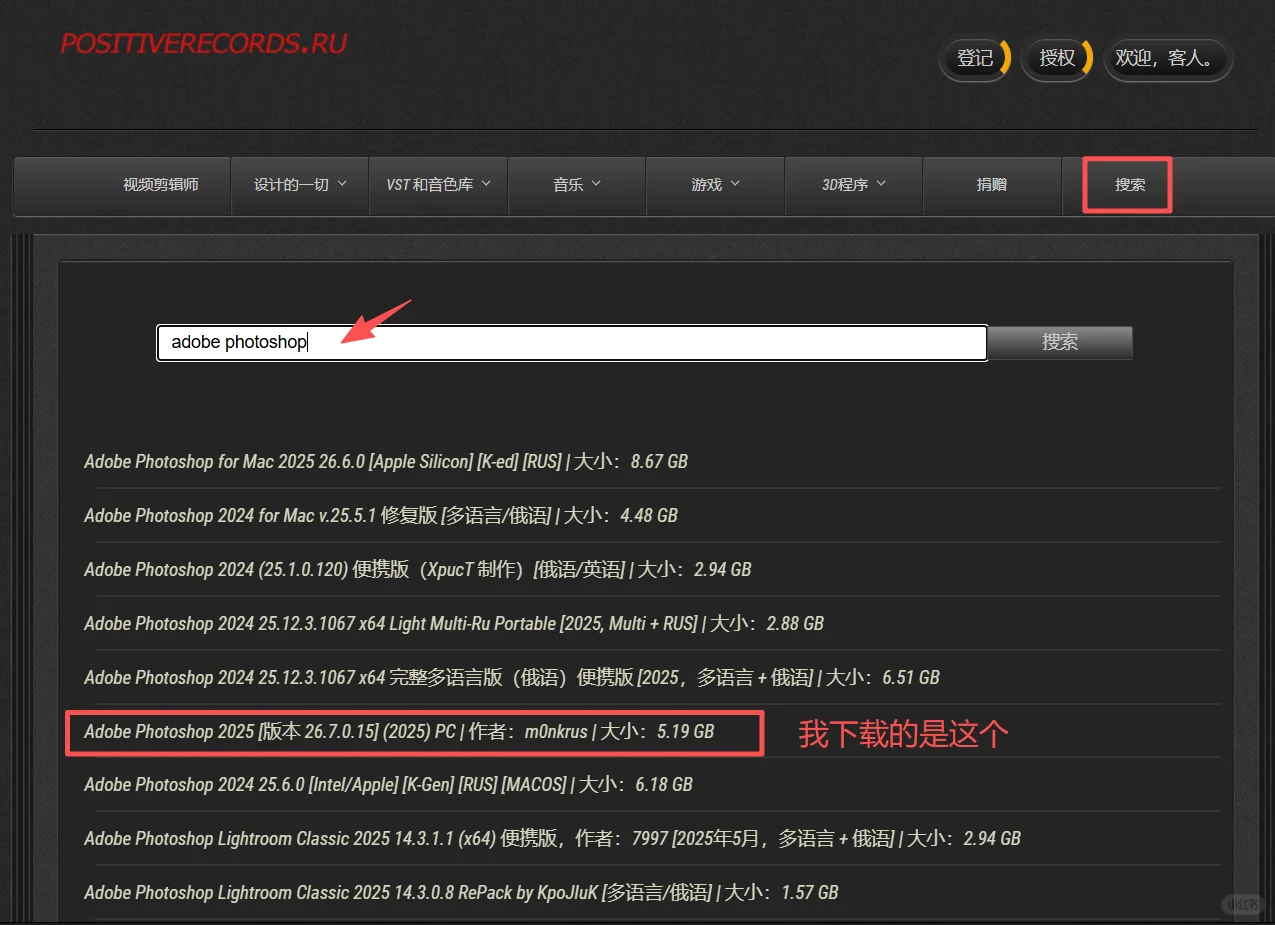
Task: Open the POSITIVERECORDS.RU site logo
Action: pos(203,43)
